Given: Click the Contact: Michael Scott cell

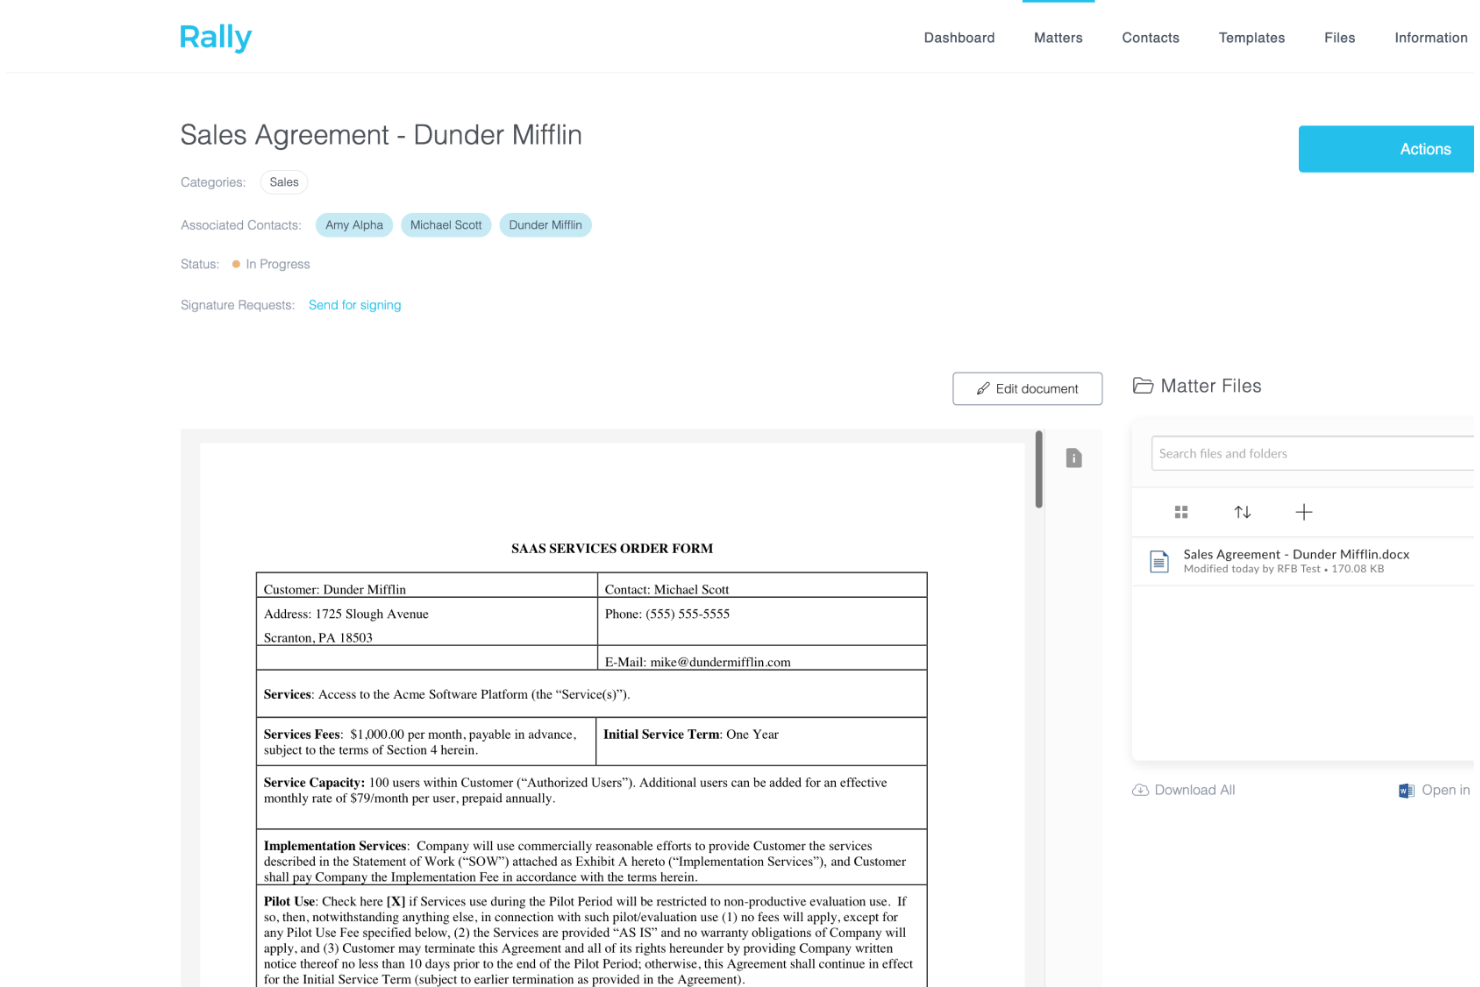Looking at the screenshot, I should (x=762, y=585).
